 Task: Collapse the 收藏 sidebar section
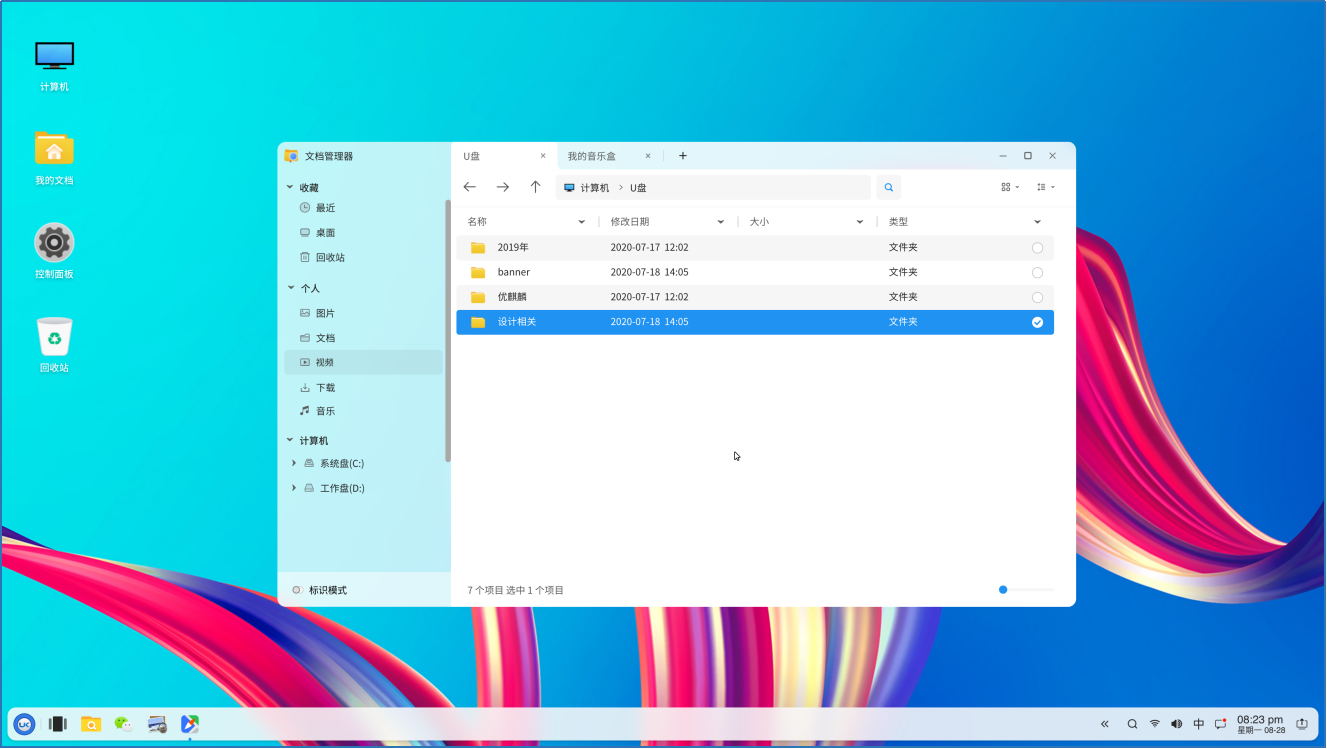[290, 188]
